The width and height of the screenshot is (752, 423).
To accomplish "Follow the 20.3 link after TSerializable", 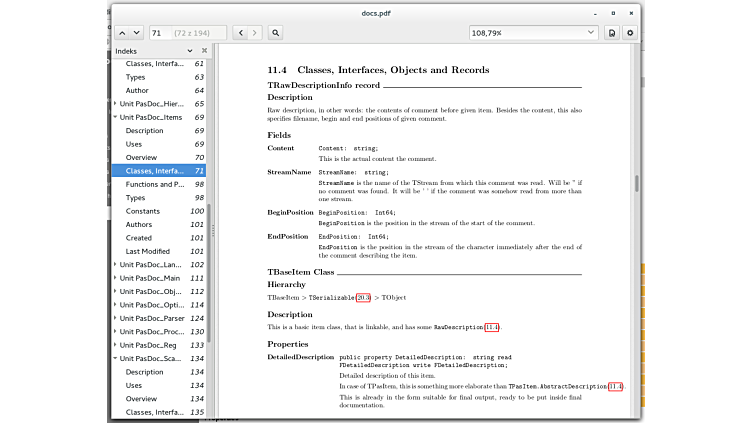I will pos(363,297).
